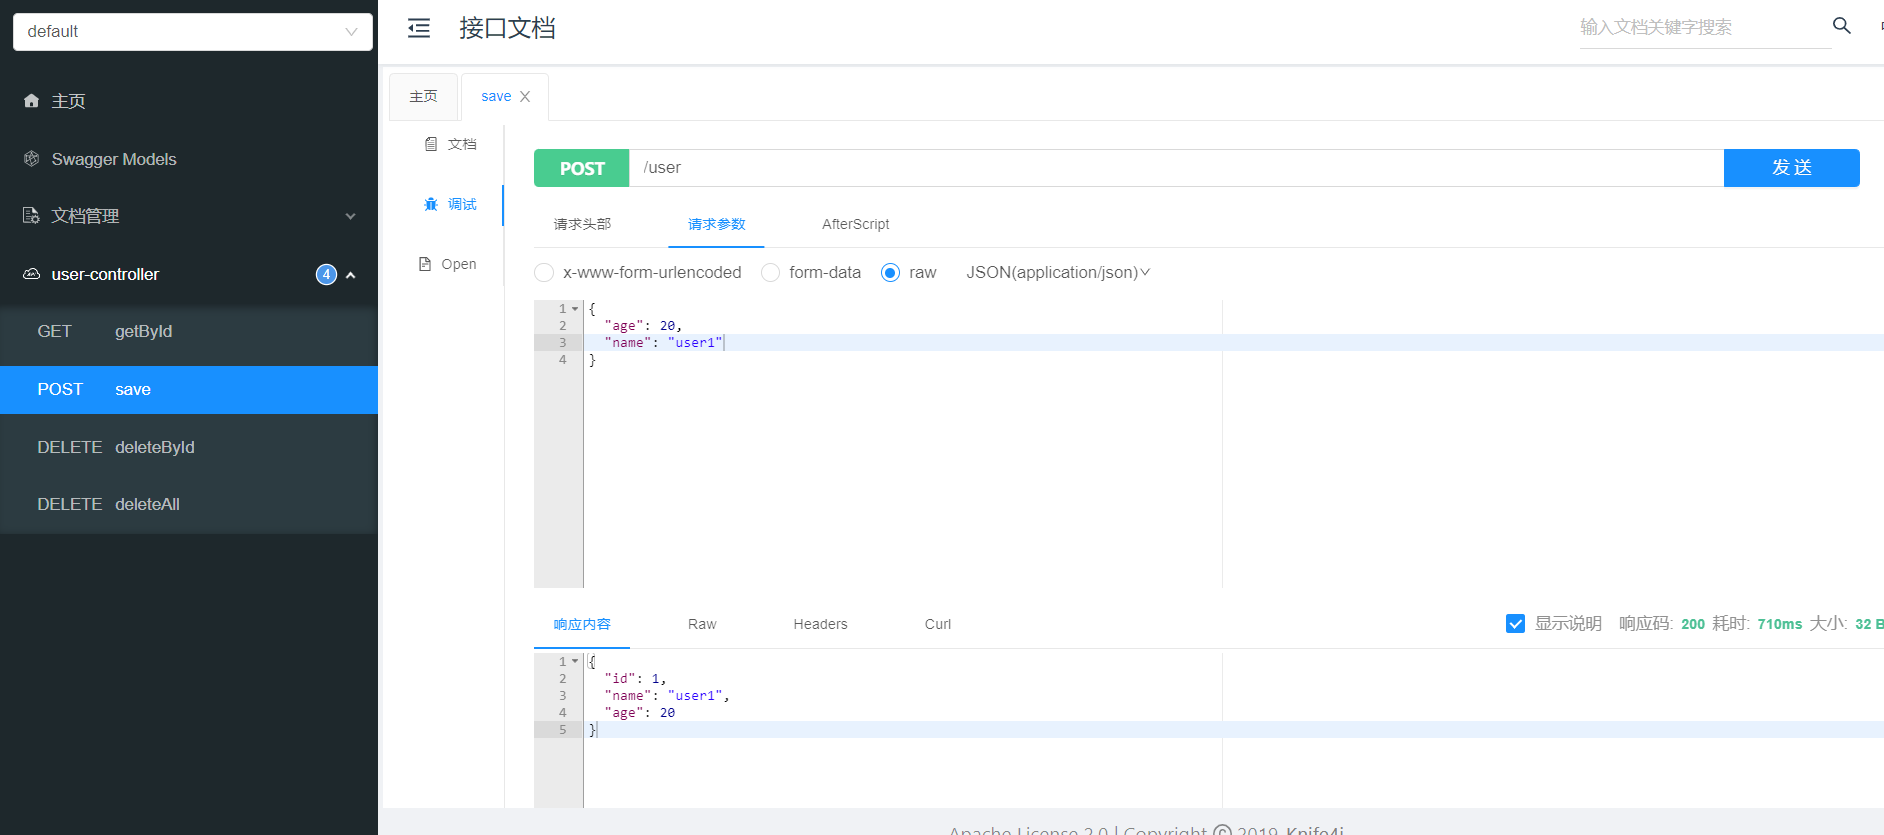
Task: Click the response "age": 20 line
Action: click(640, 713)
